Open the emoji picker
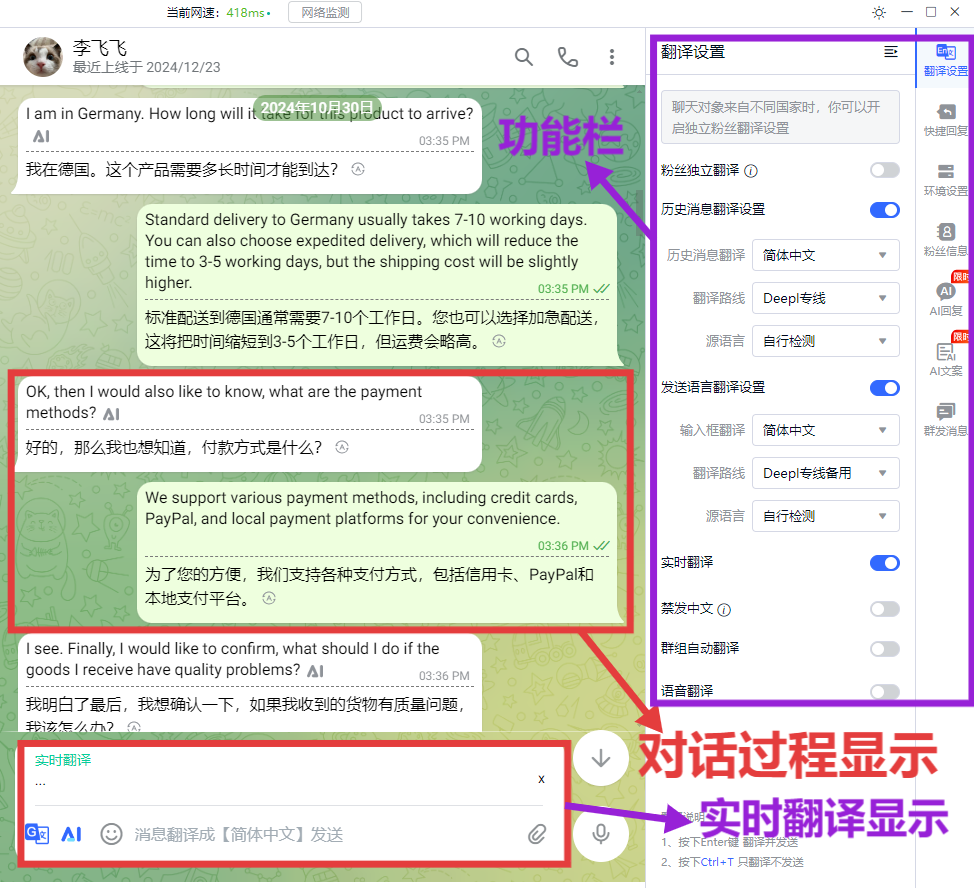Viewport: 974px width, 893px height. [111, 834]
